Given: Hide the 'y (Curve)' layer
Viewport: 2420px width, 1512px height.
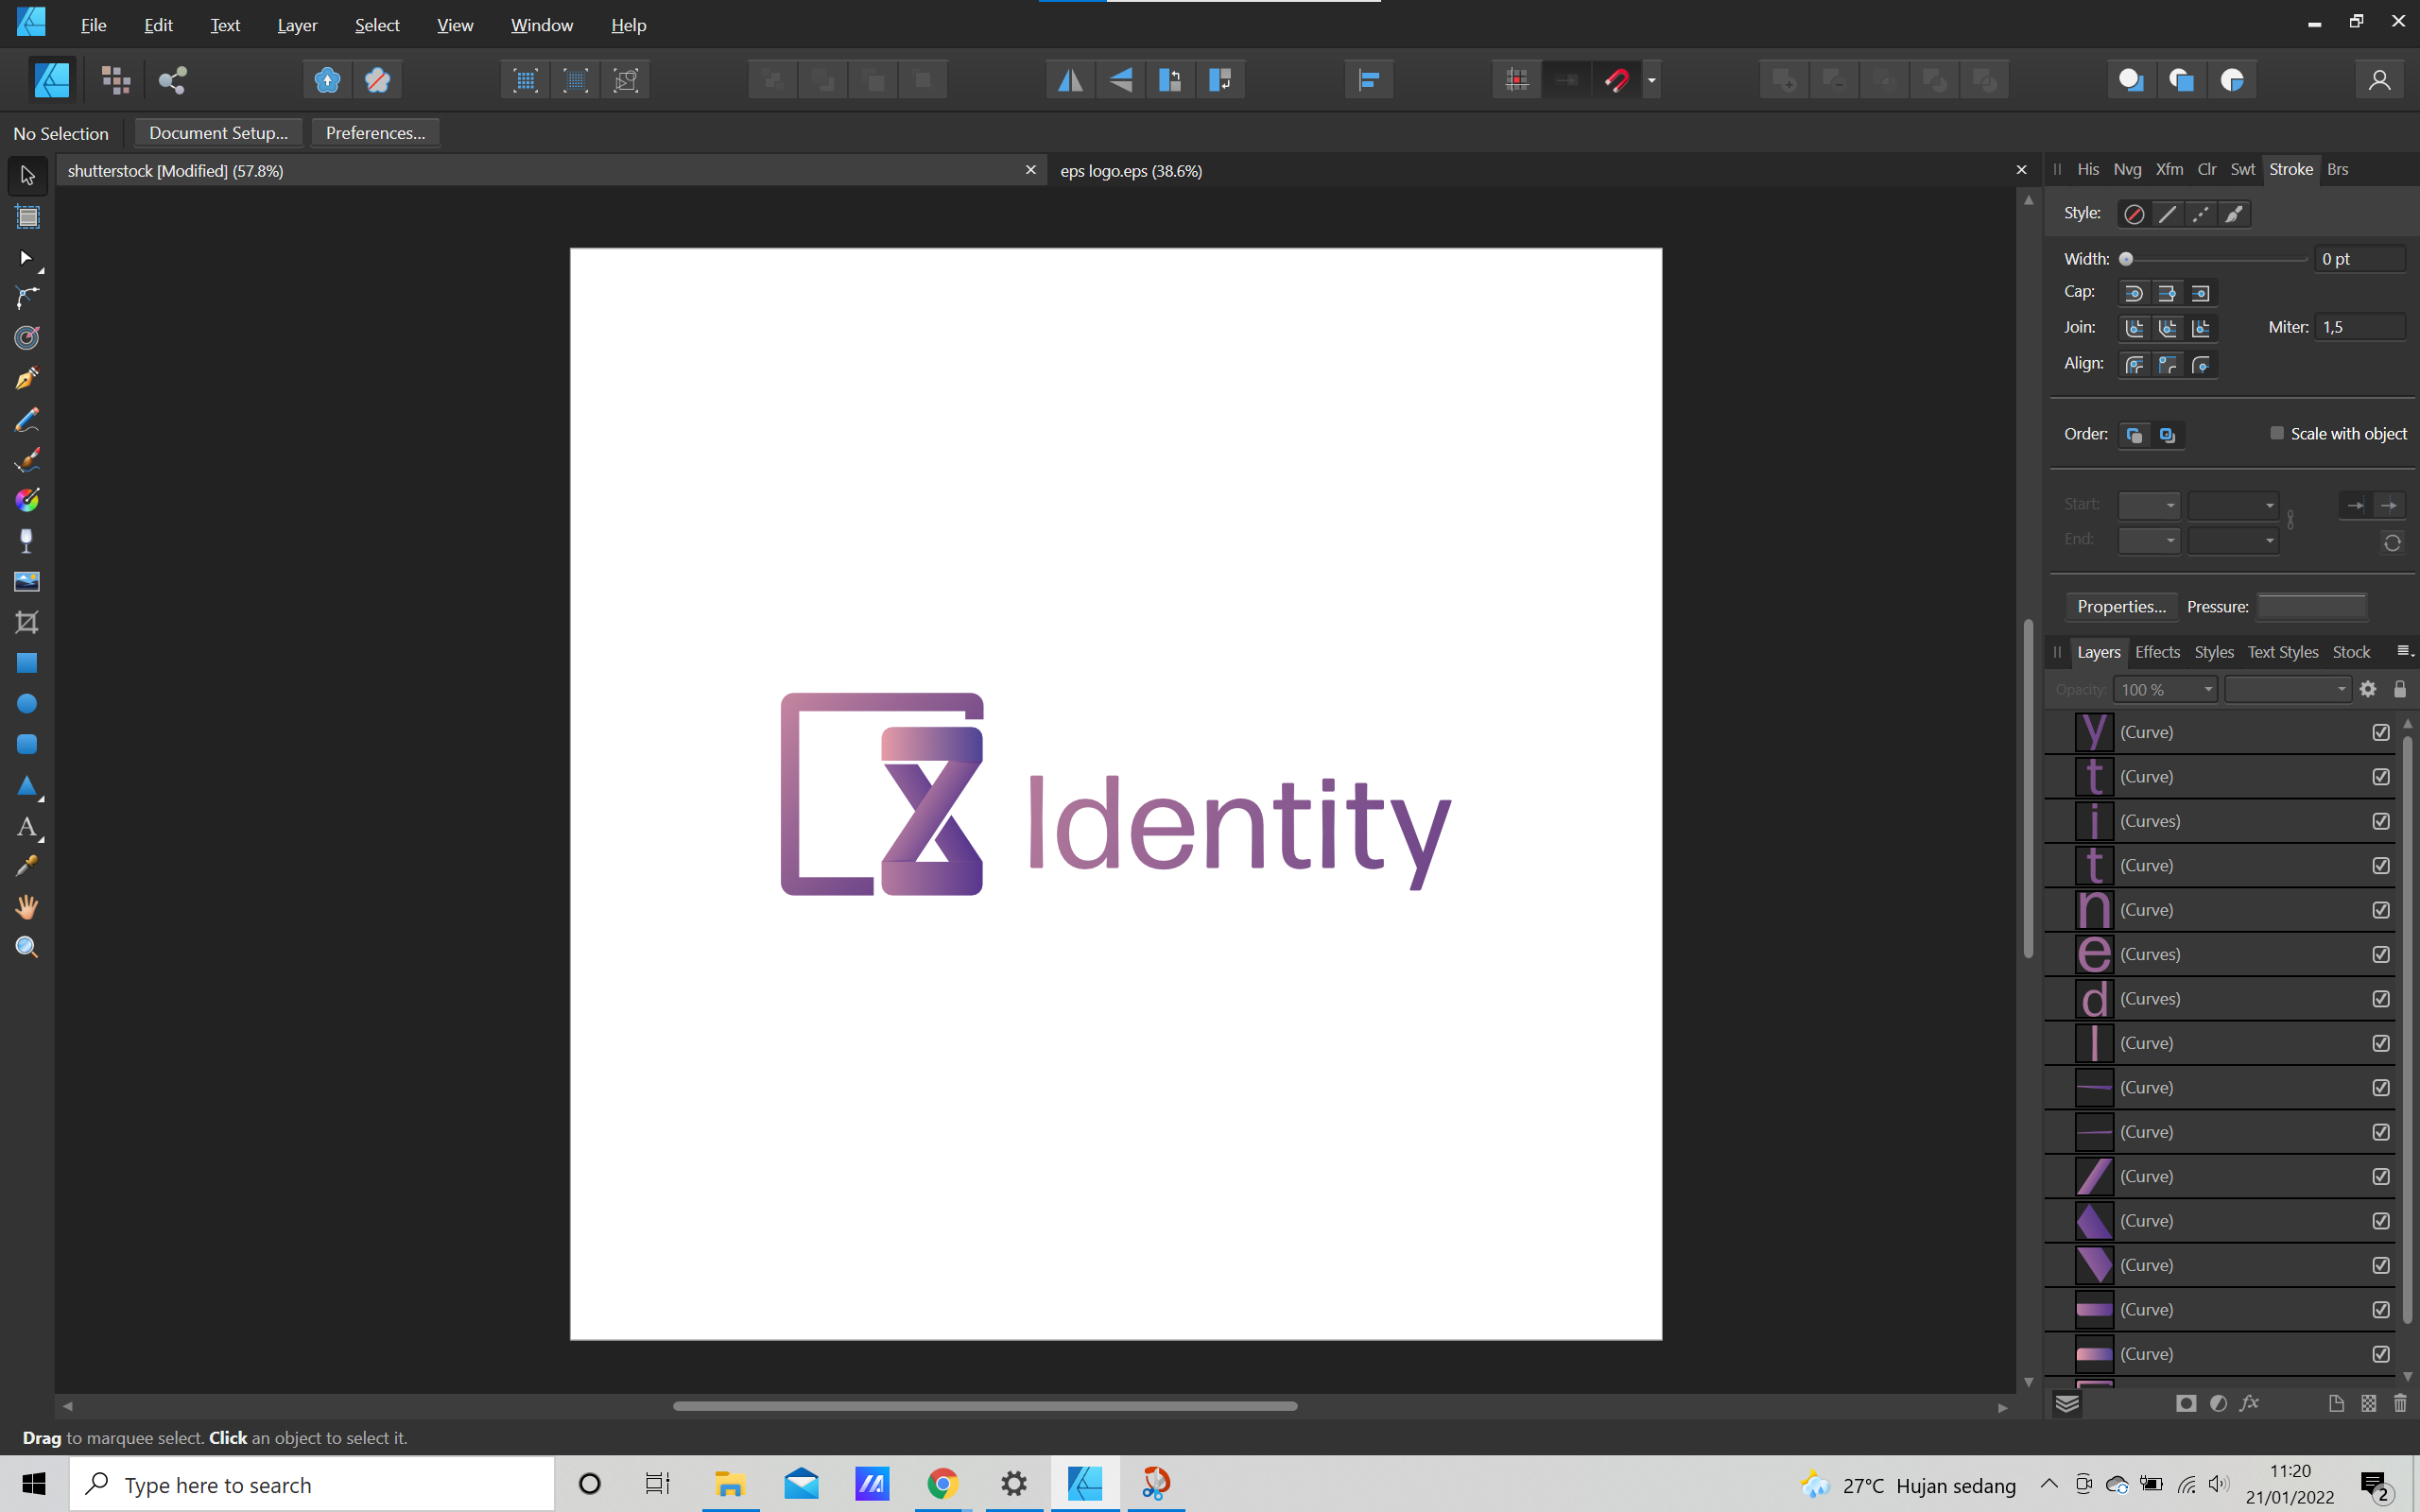Looking at the screenshot, I should tap(2381, 732).
